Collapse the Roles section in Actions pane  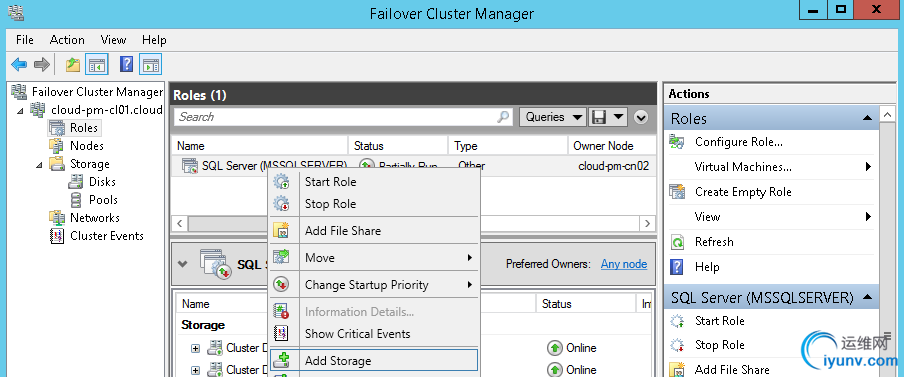point(867,118)
